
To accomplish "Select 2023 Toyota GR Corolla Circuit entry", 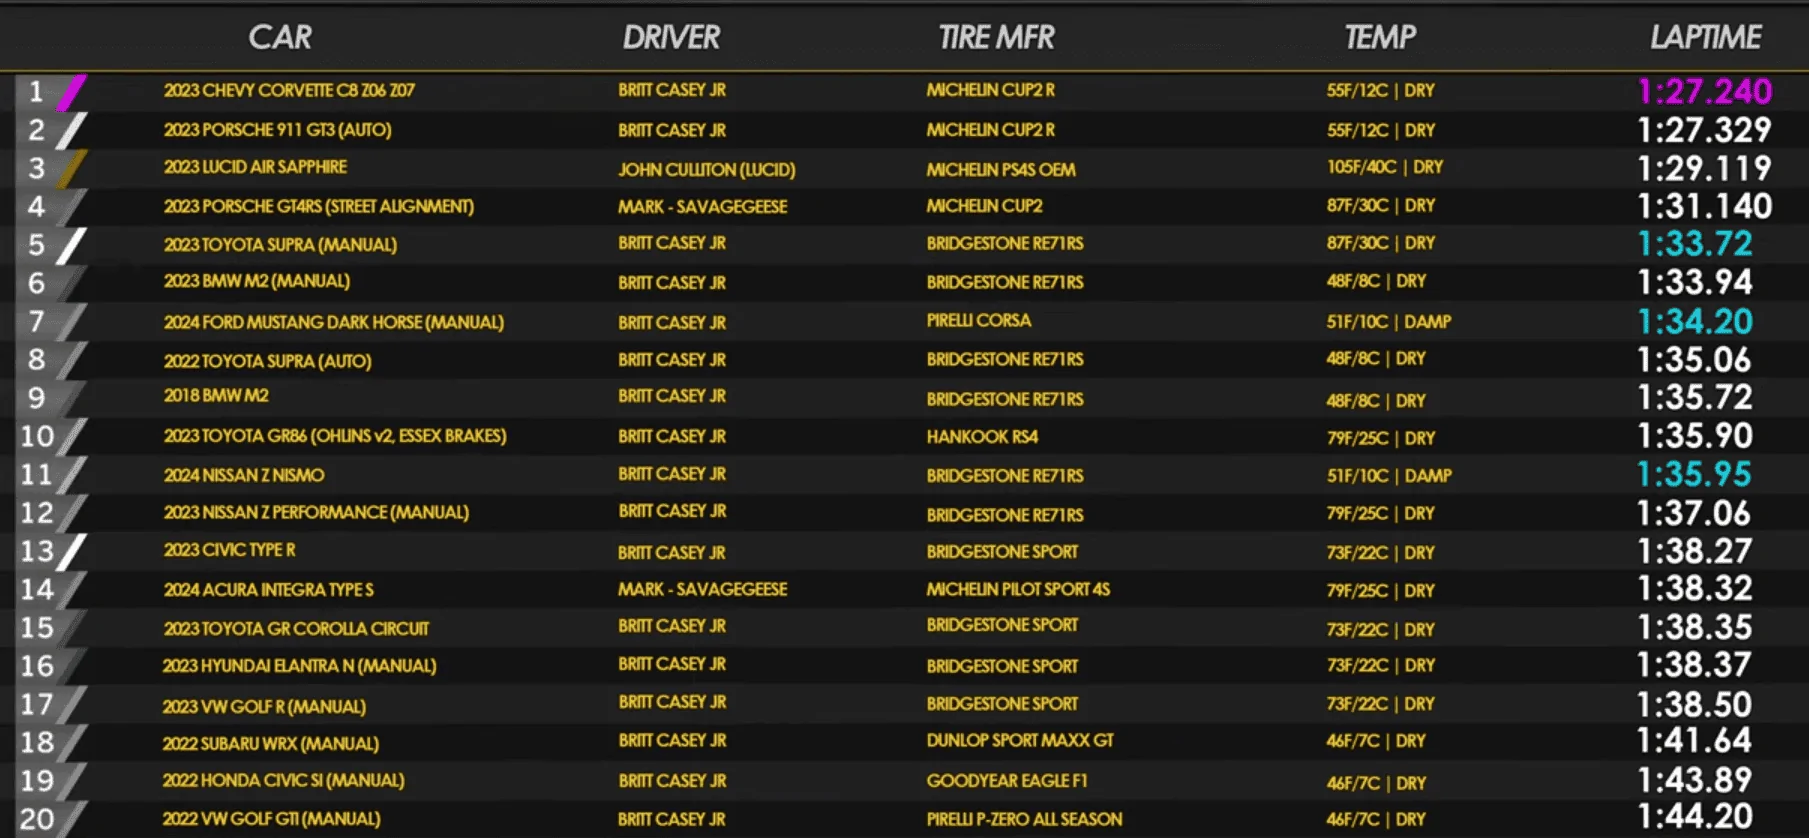I will pos(296,629).
